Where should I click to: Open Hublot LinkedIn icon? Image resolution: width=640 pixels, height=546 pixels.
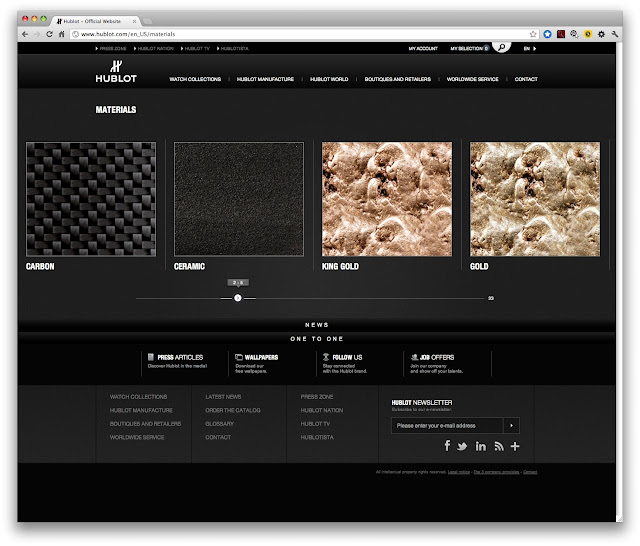[480, 446]
